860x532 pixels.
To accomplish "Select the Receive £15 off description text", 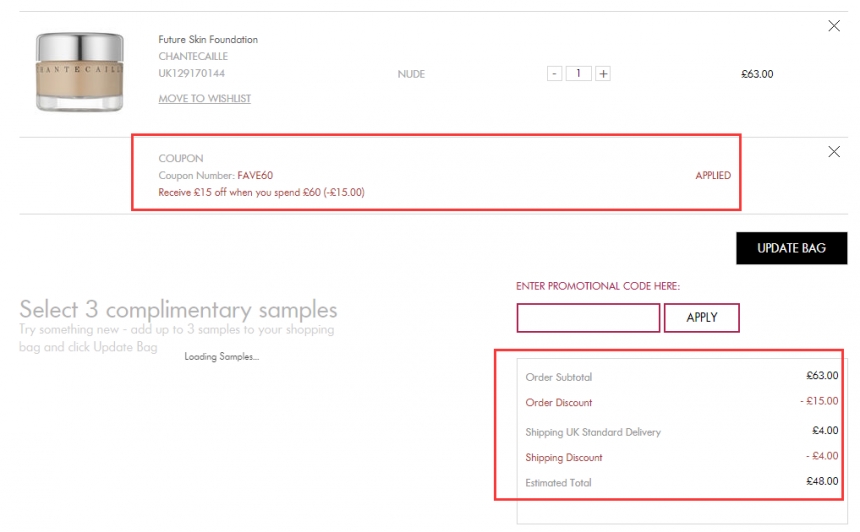I will [261, 193].
